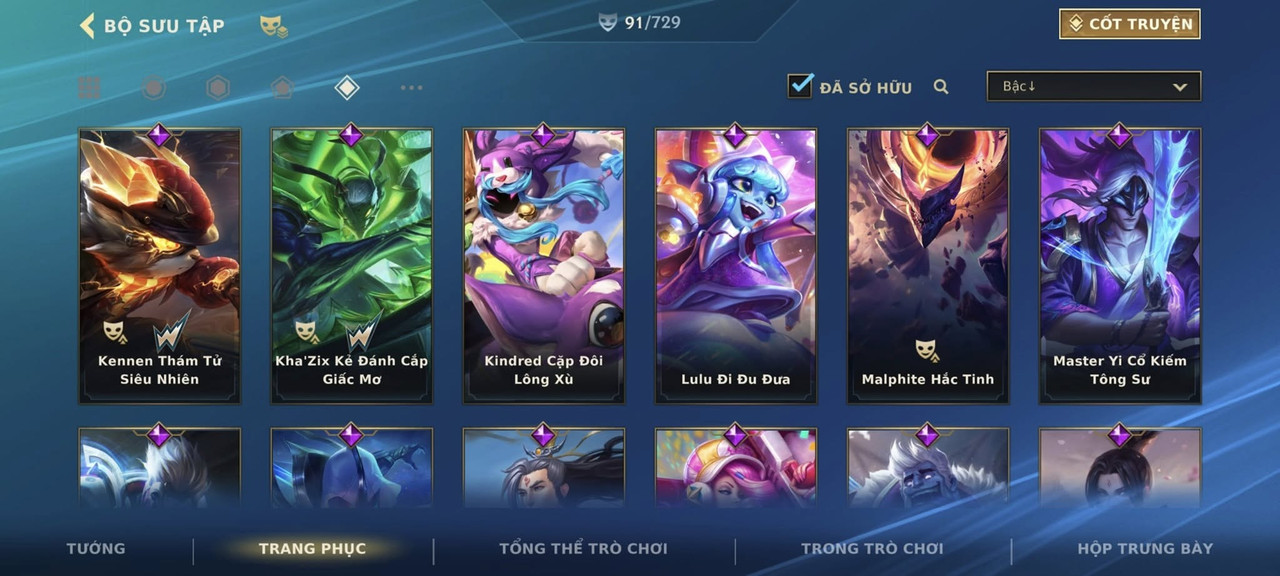Expand the sort dropdown arrow
The width and height of the screenshot is (1280, 576).
1180,87
